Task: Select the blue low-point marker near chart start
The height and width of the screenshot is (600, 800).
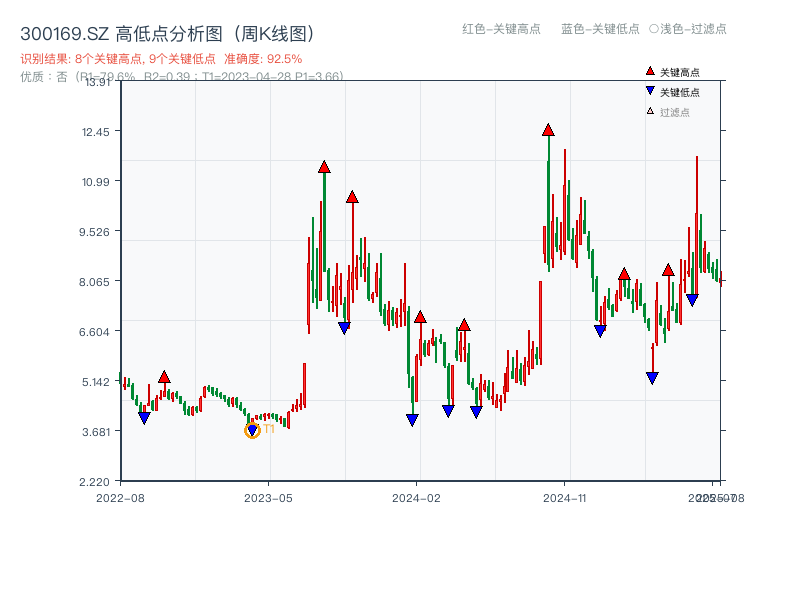Action: coord(144,416)
